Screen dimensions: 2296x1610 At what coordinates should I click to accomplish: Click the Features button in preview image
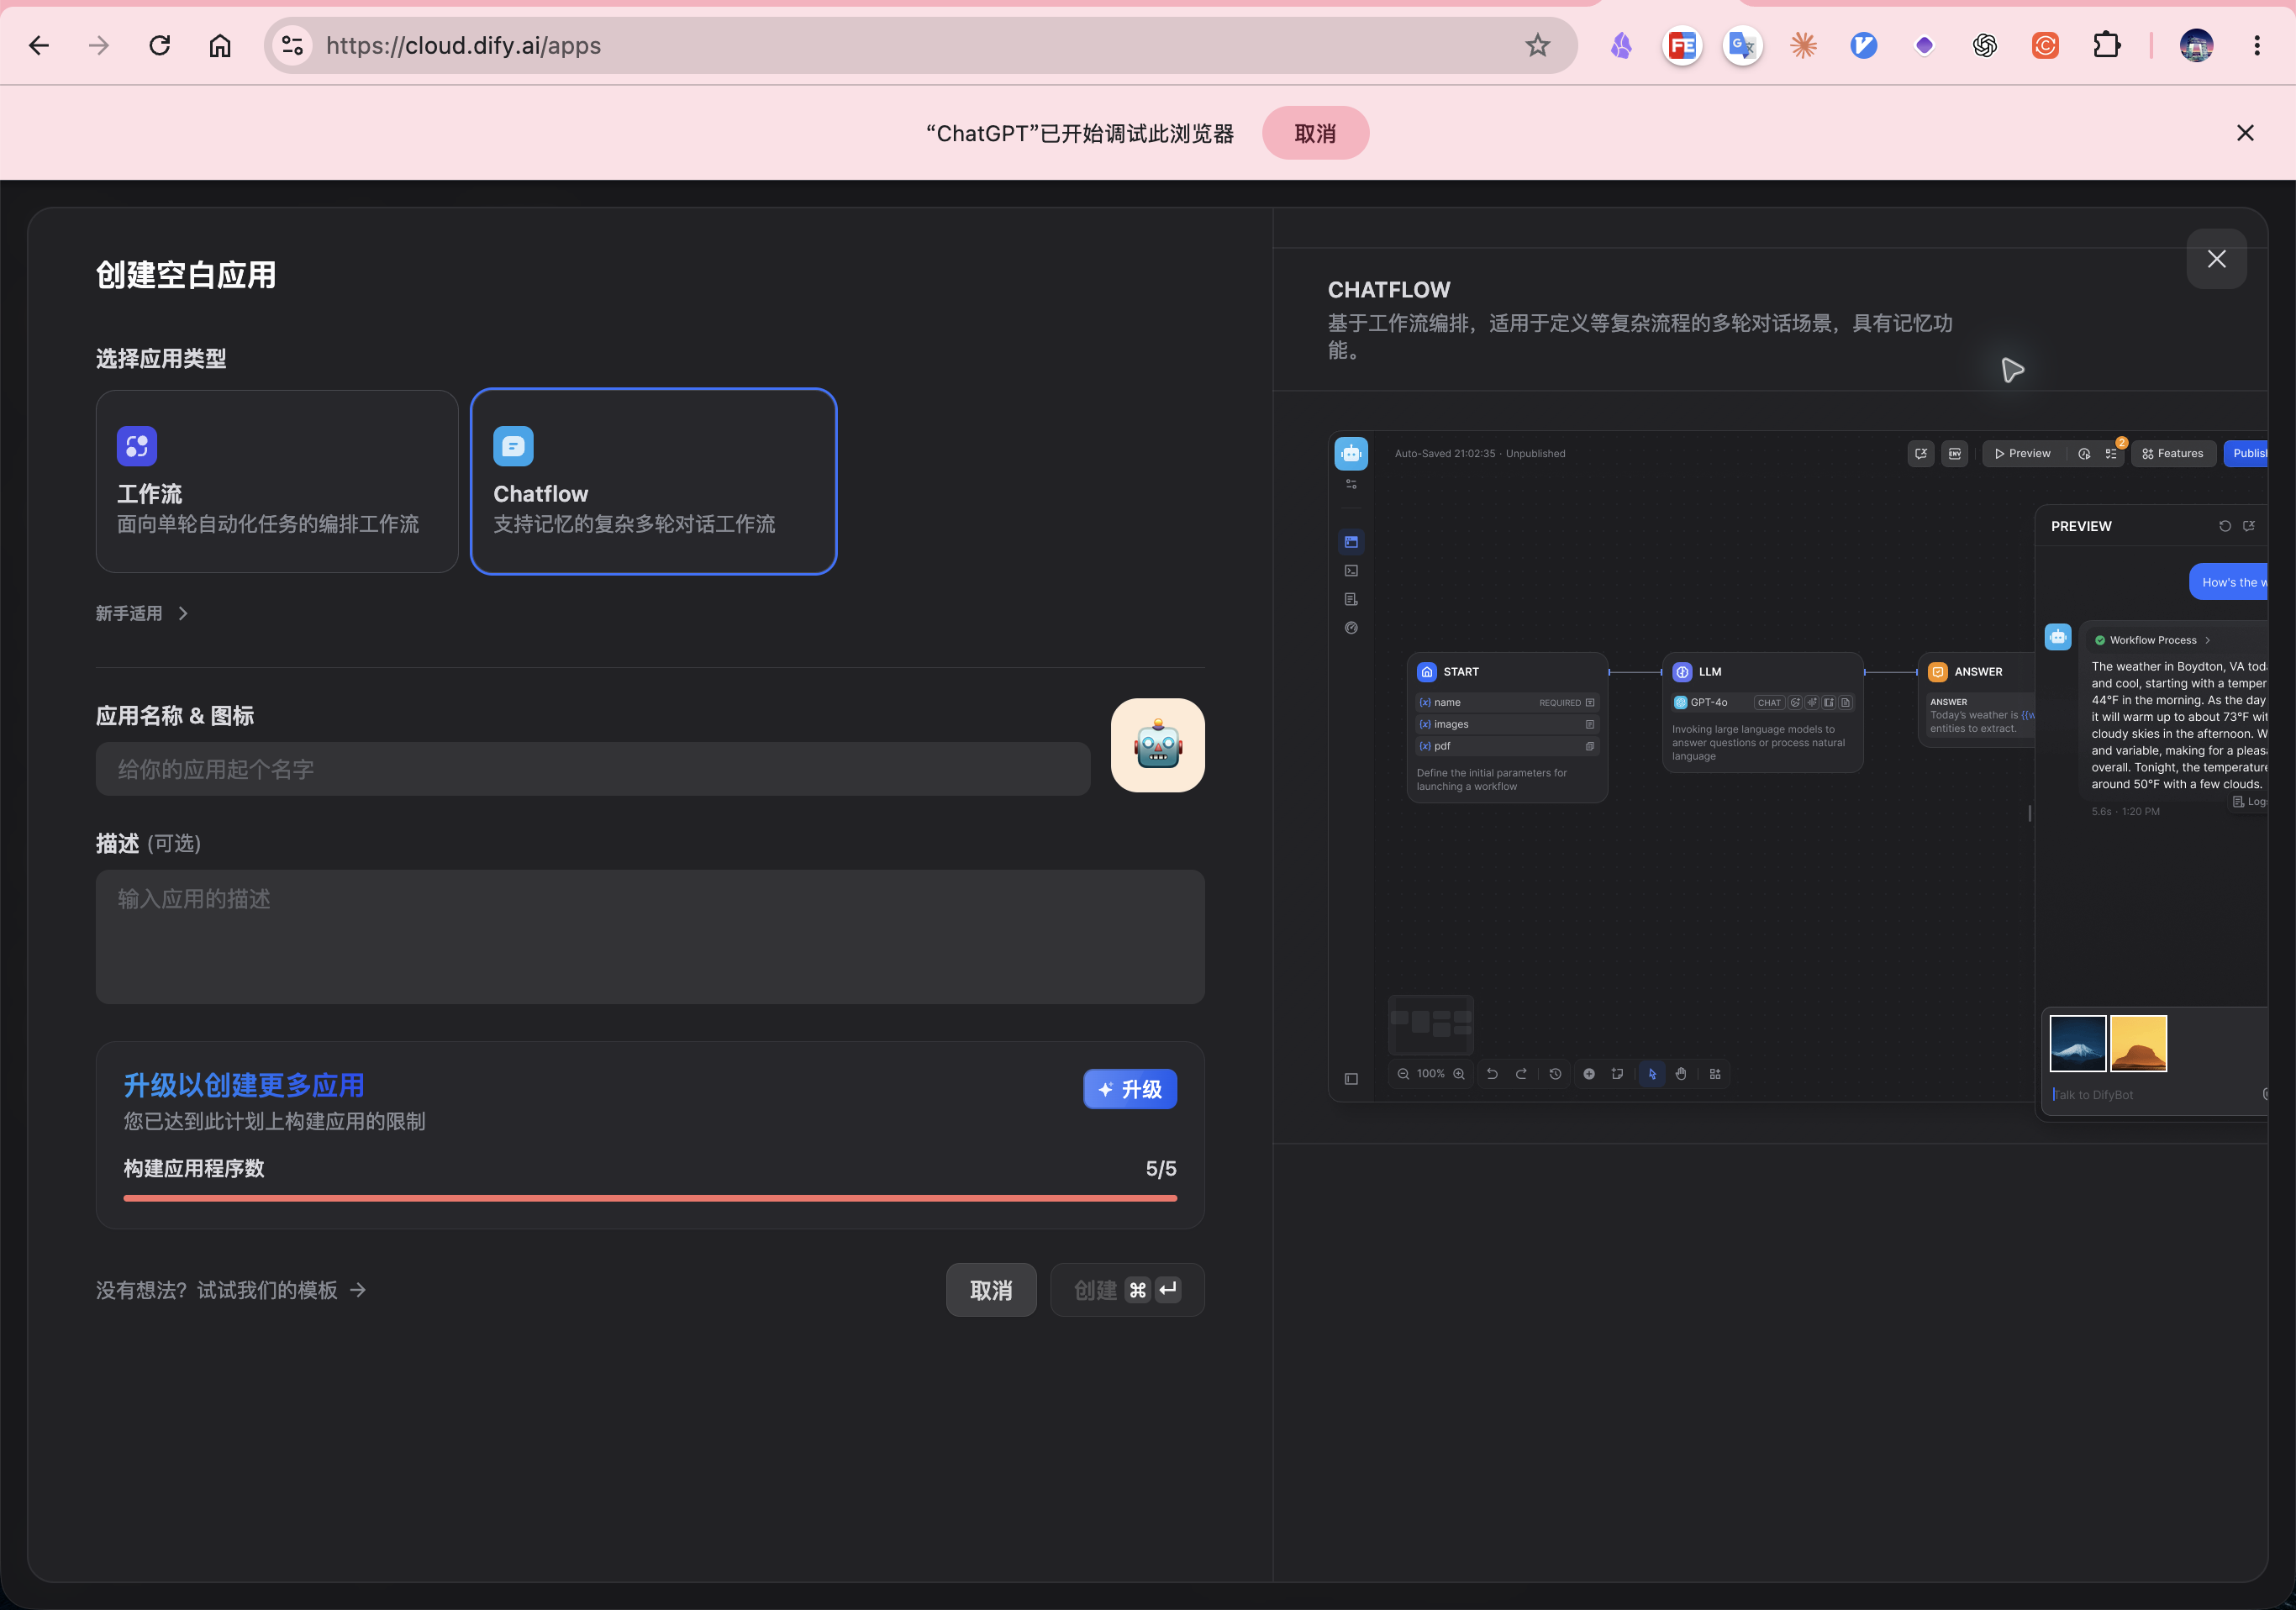[x=2173, y=453]
